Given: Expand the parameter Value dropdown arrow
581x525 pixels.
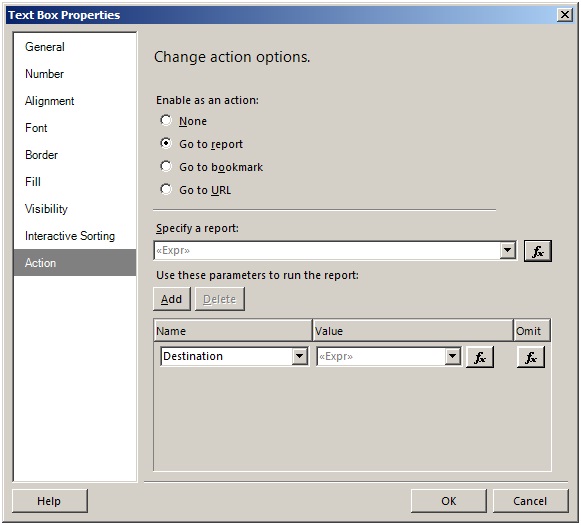Looking at the screenshot, I should [452, 356].
